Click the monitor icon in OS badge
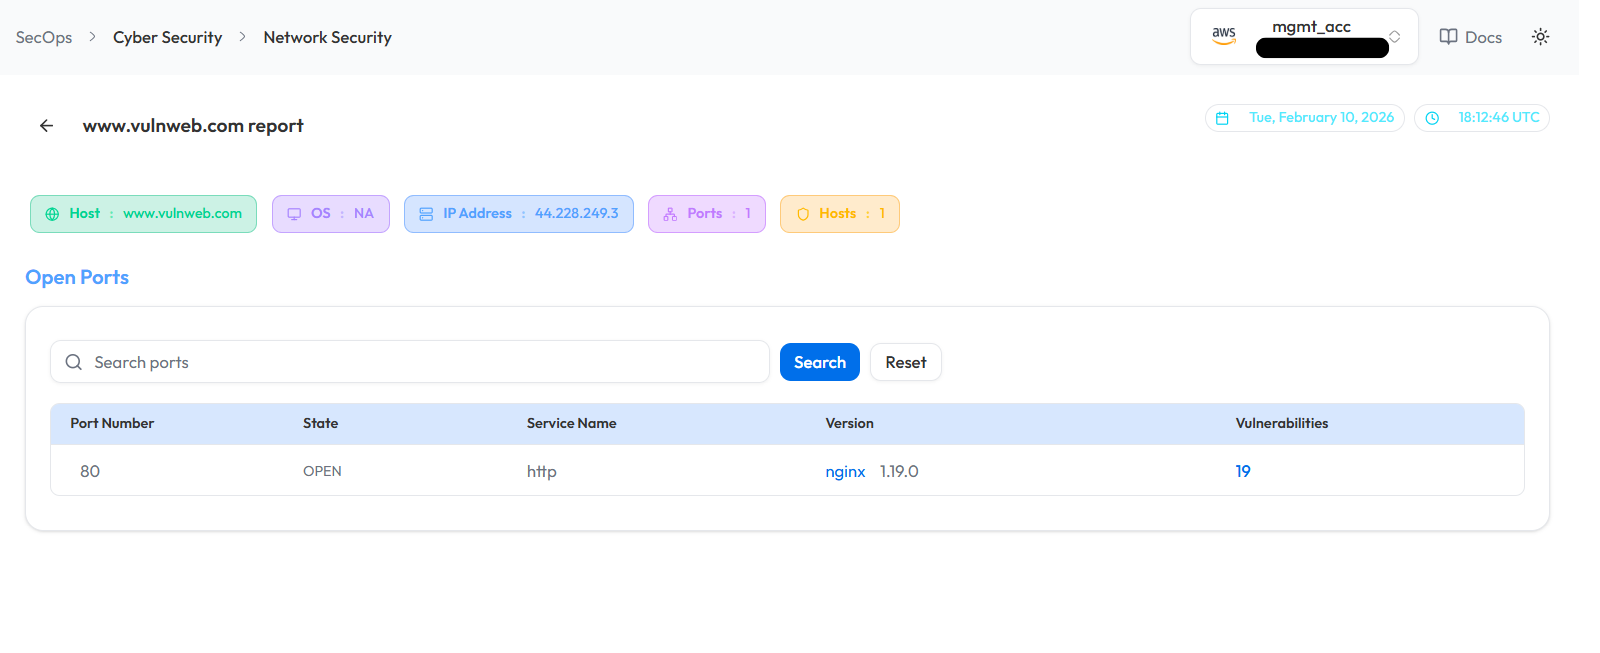Viewport: 1600px width, 653px height. pyautogui.click(x=294, y=214)
